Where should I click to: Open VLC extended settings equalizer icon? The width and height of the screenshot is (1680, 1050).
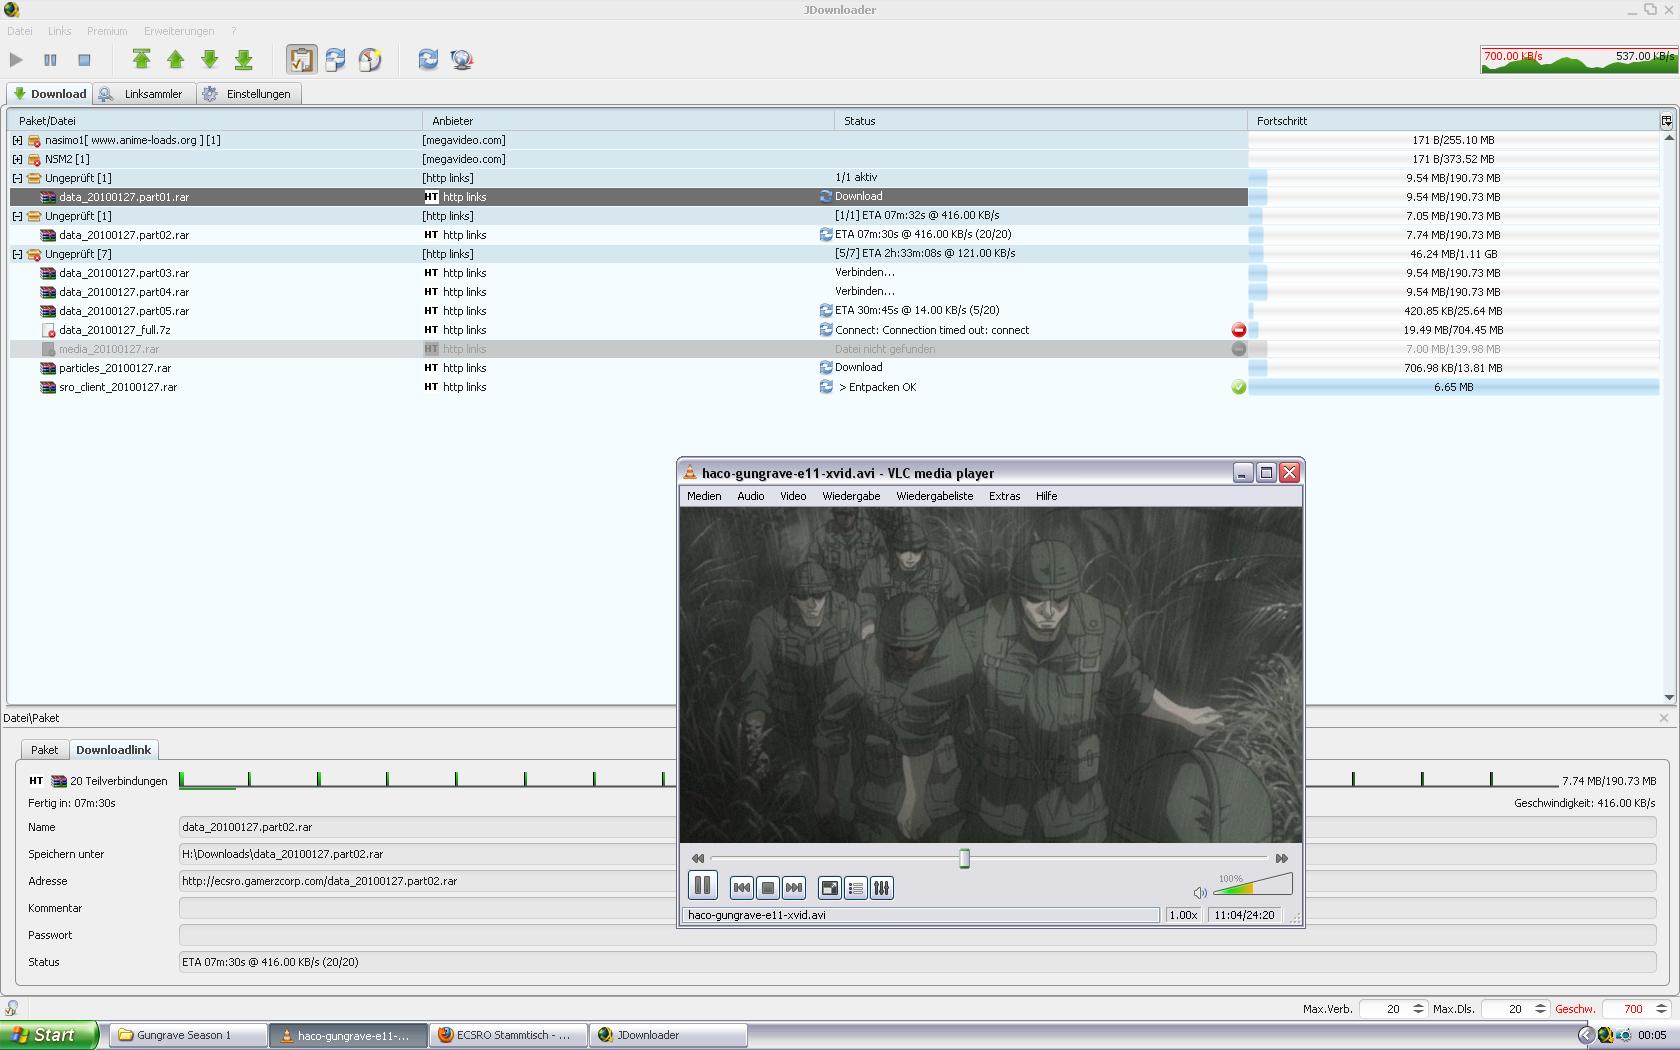coord(881,888)
